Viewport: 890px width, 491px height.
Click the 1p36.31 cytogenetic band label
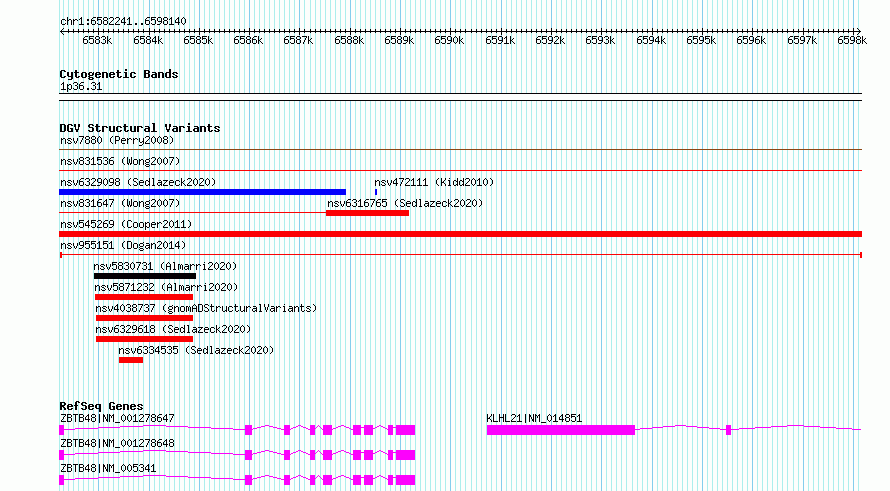[x=81, y=86]
